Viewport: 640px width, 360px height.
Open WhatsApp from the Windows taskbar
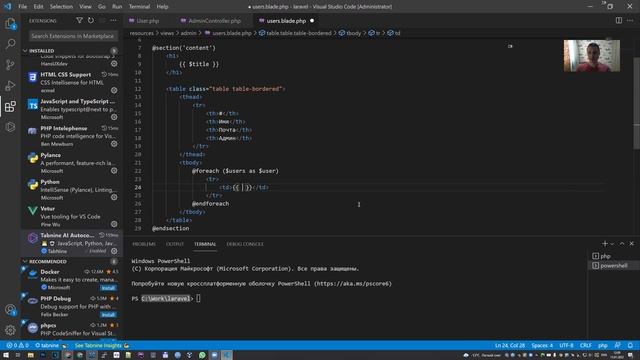202,355
